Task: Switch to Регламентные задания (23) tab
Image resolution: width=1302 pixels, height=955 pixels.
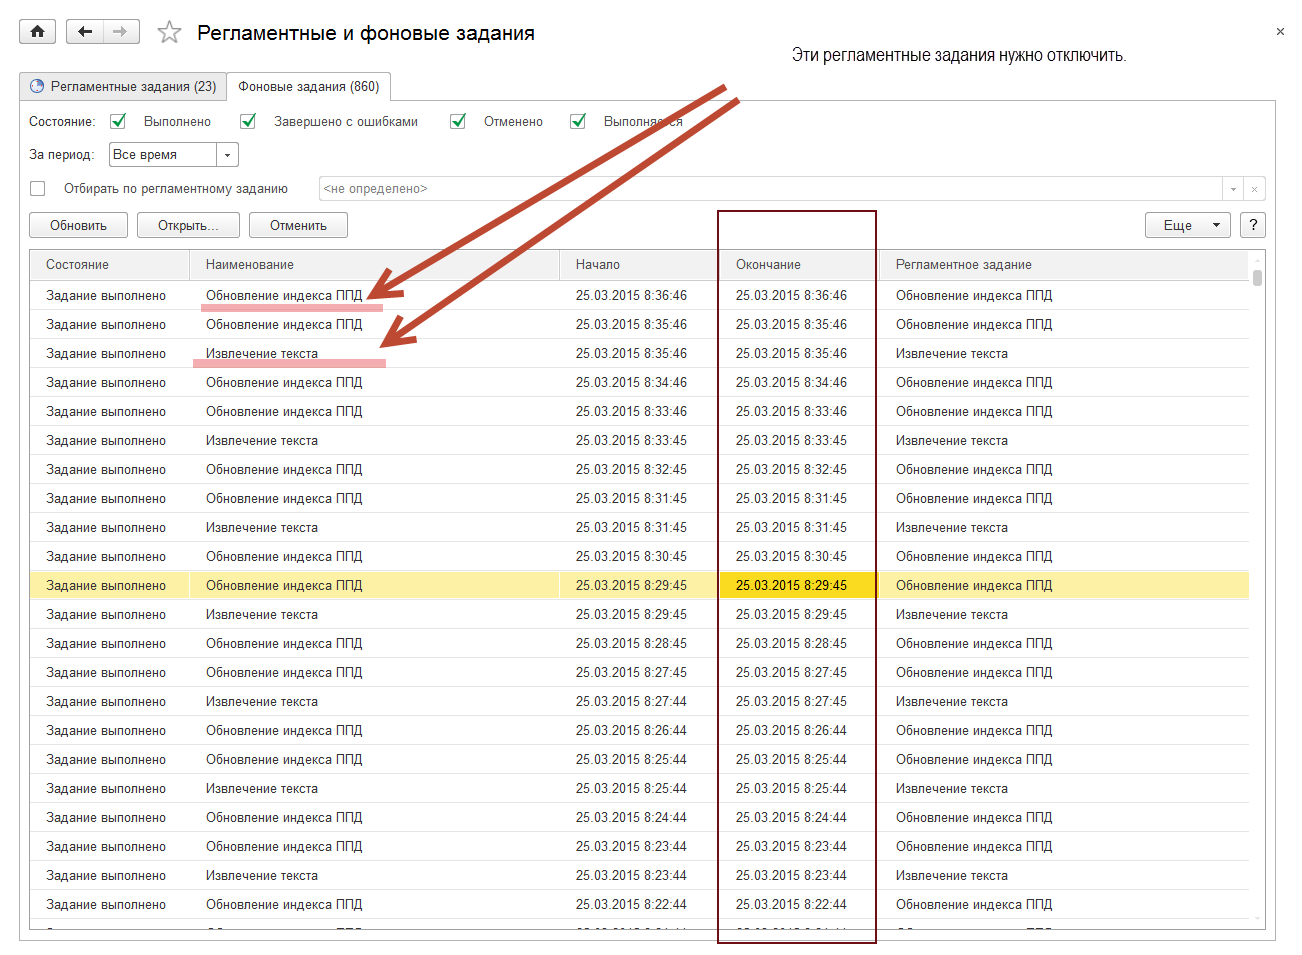Action: 123,86
